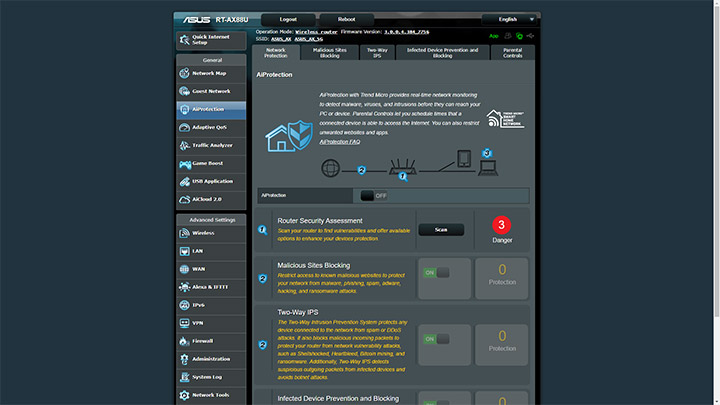Viewport: 720px width, 405px height.
Task: Open Network Tools page
Action: (x=211, y=395)
